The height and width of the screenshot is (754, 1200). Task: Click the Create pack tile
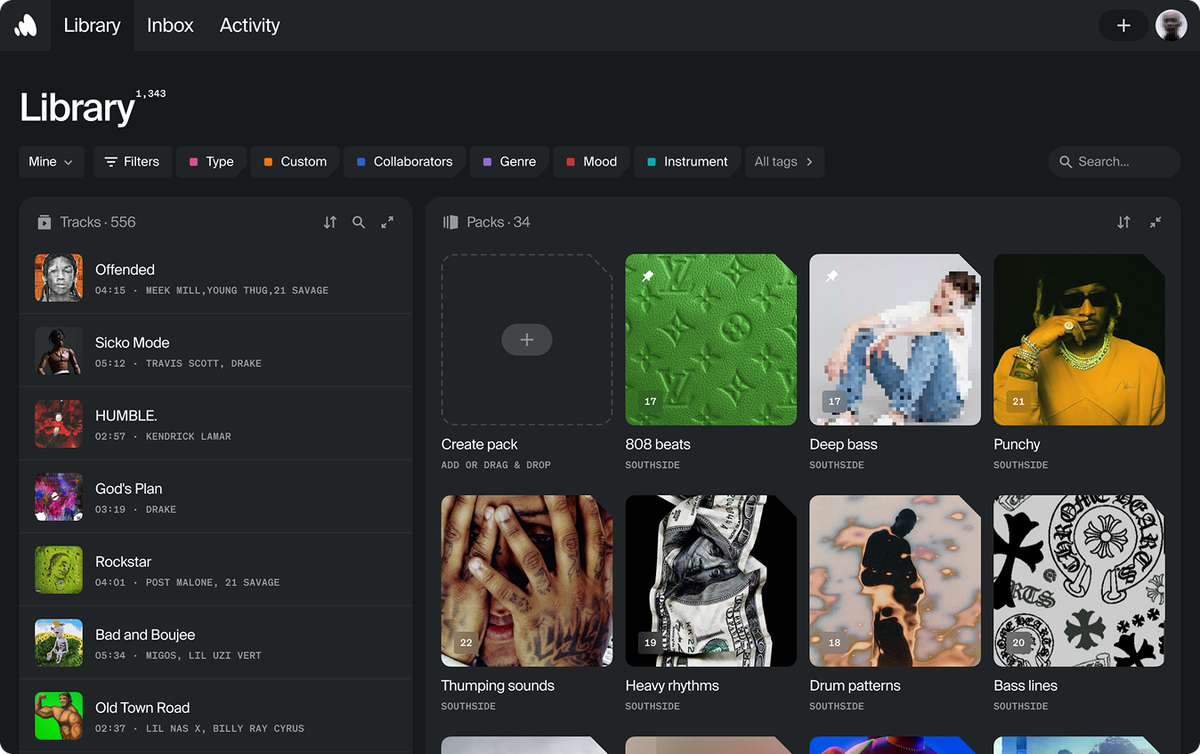526,339
